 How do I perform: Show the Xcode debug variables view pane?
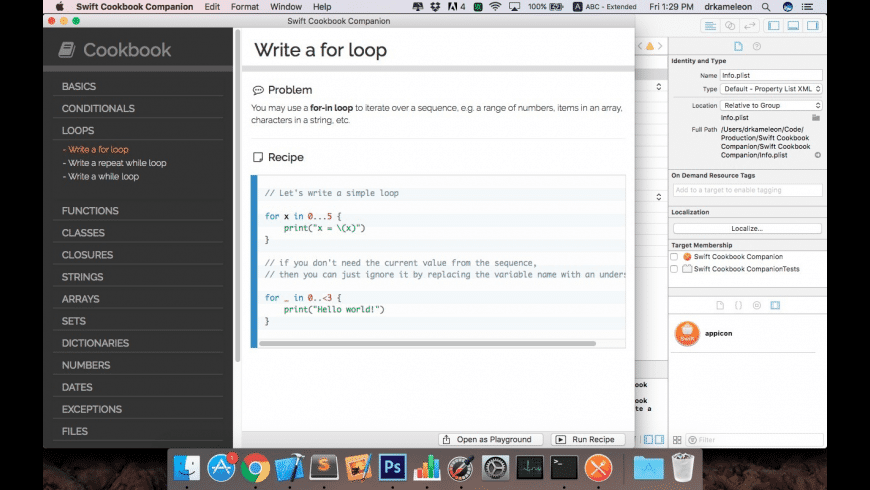point(649,440)
